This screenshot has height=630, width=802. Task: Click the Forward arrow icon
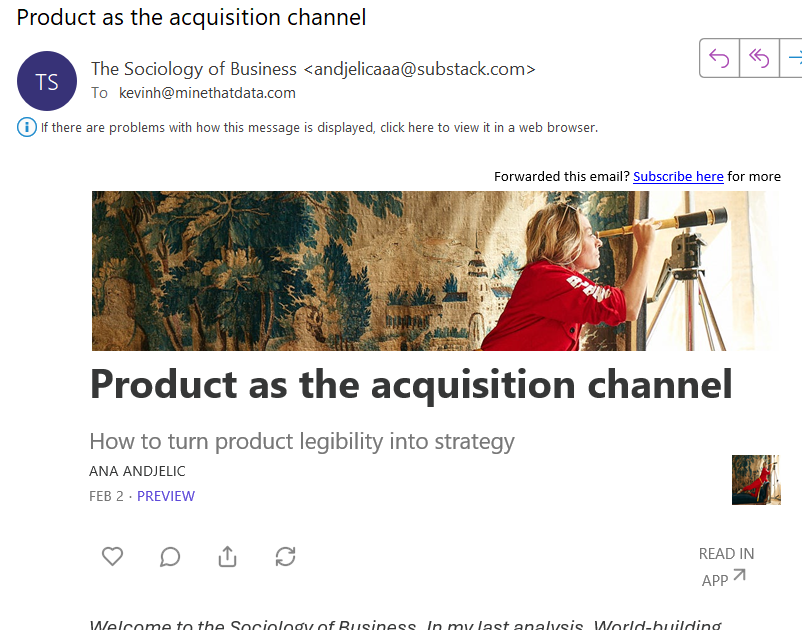(x=792, y=58)
